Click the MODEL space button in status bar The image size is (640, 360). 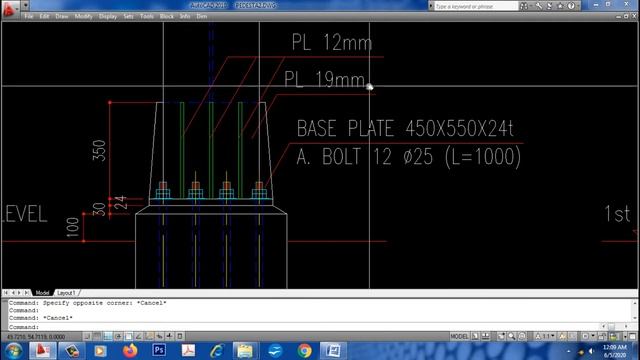click(459, 336)
